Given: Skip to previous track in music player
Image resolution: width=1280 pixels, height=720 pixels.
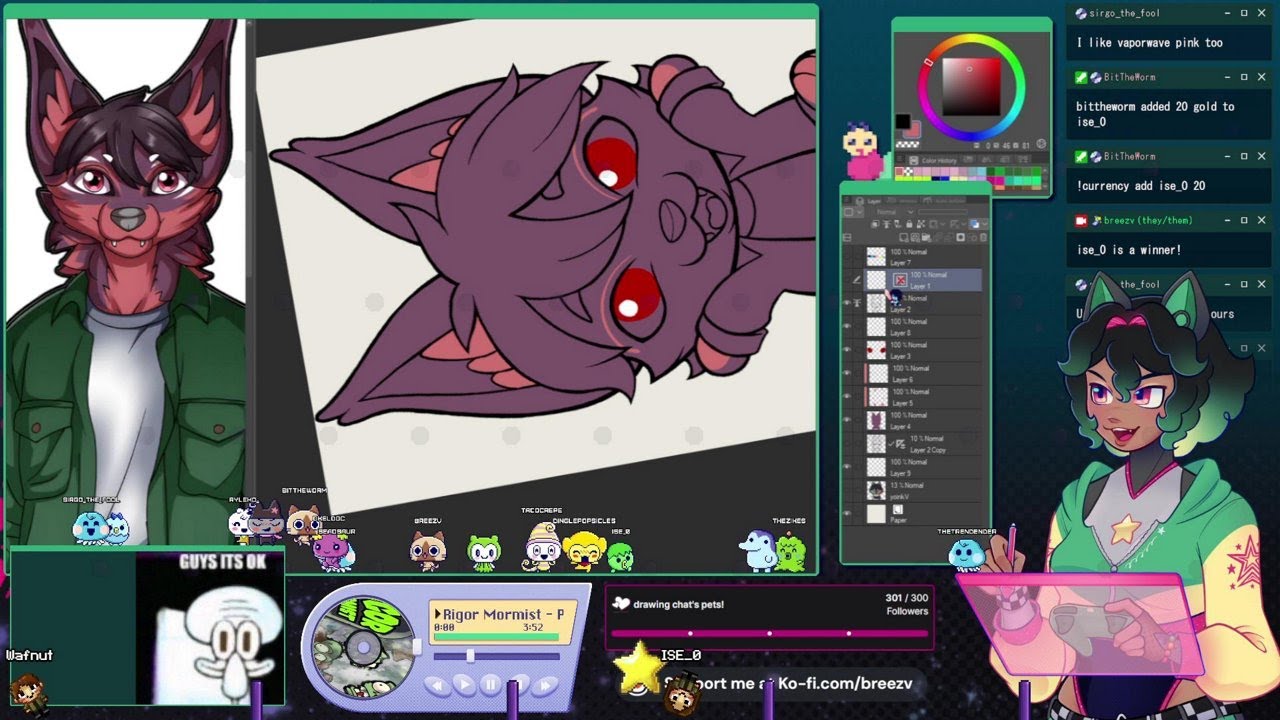Looking at the screenshot, I should pyautogui.click(x=436, y=685).
